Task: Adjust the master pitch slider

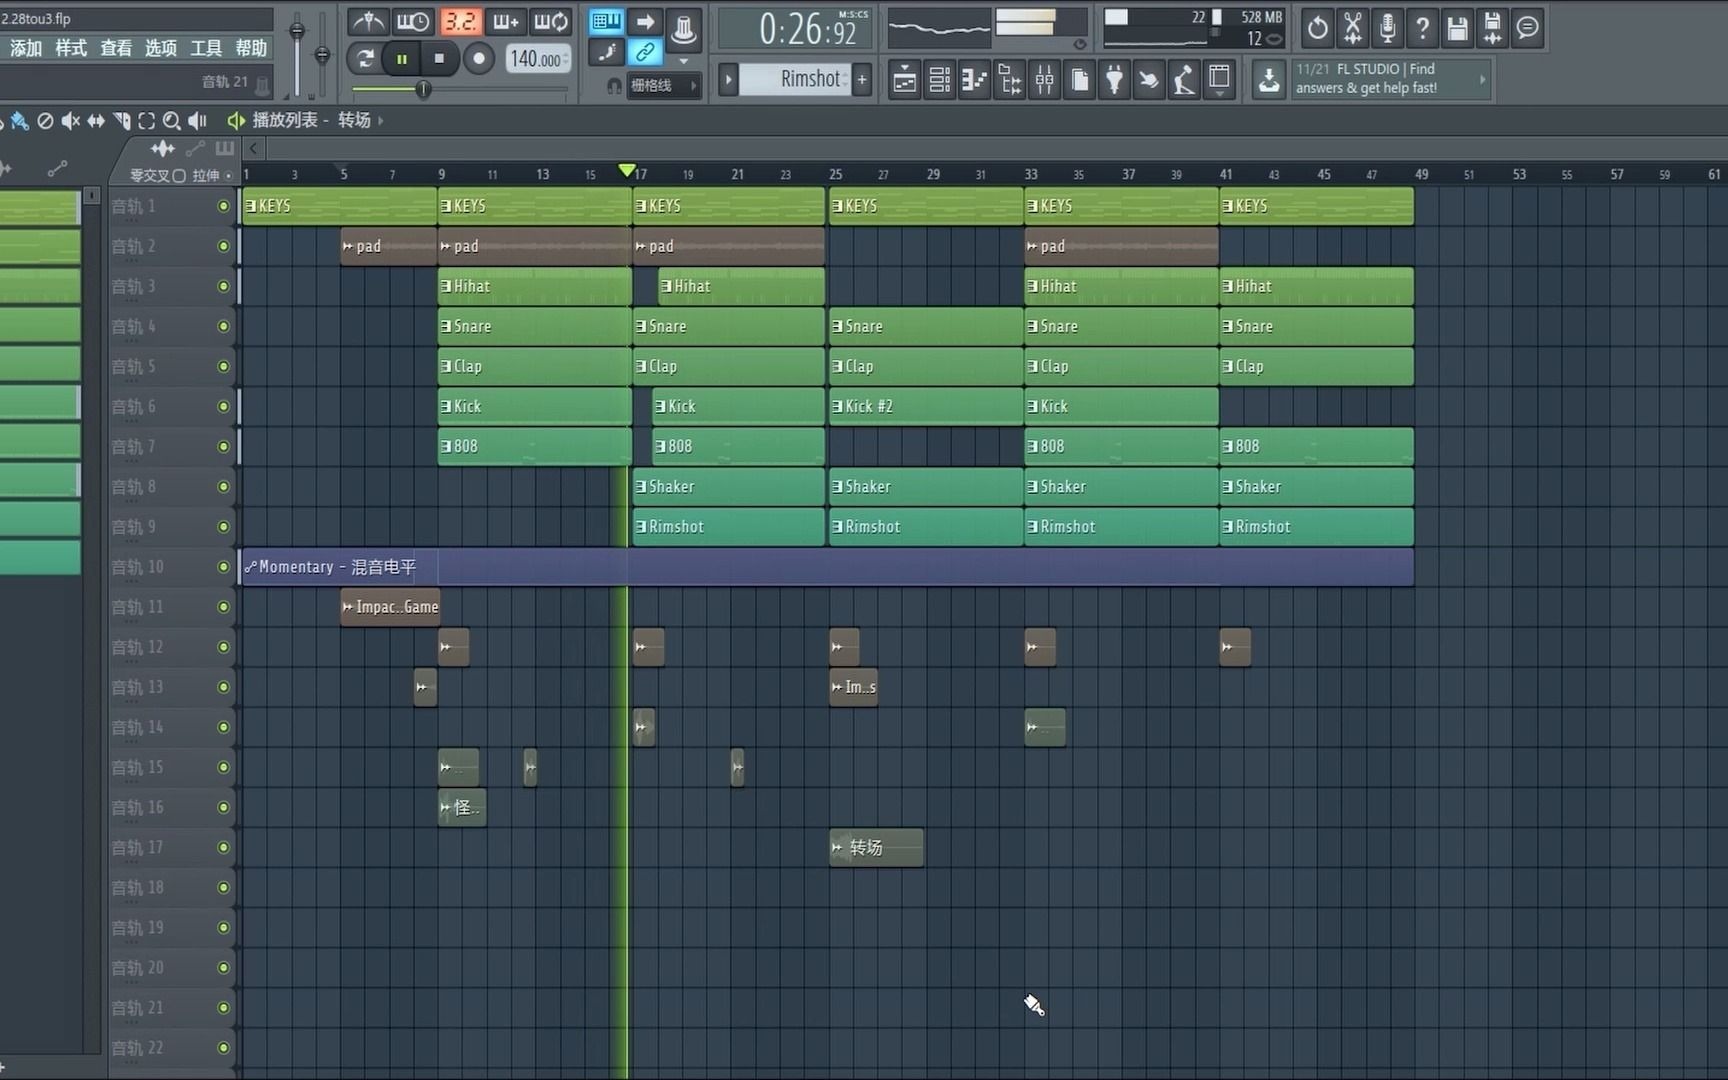Action: point(322,55)
